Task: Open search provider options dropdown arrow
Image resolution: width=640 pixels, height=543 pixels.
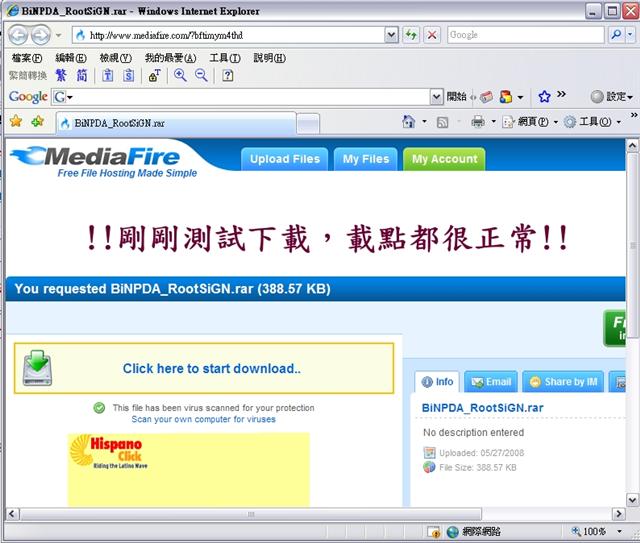Action: tap(631, 35)
